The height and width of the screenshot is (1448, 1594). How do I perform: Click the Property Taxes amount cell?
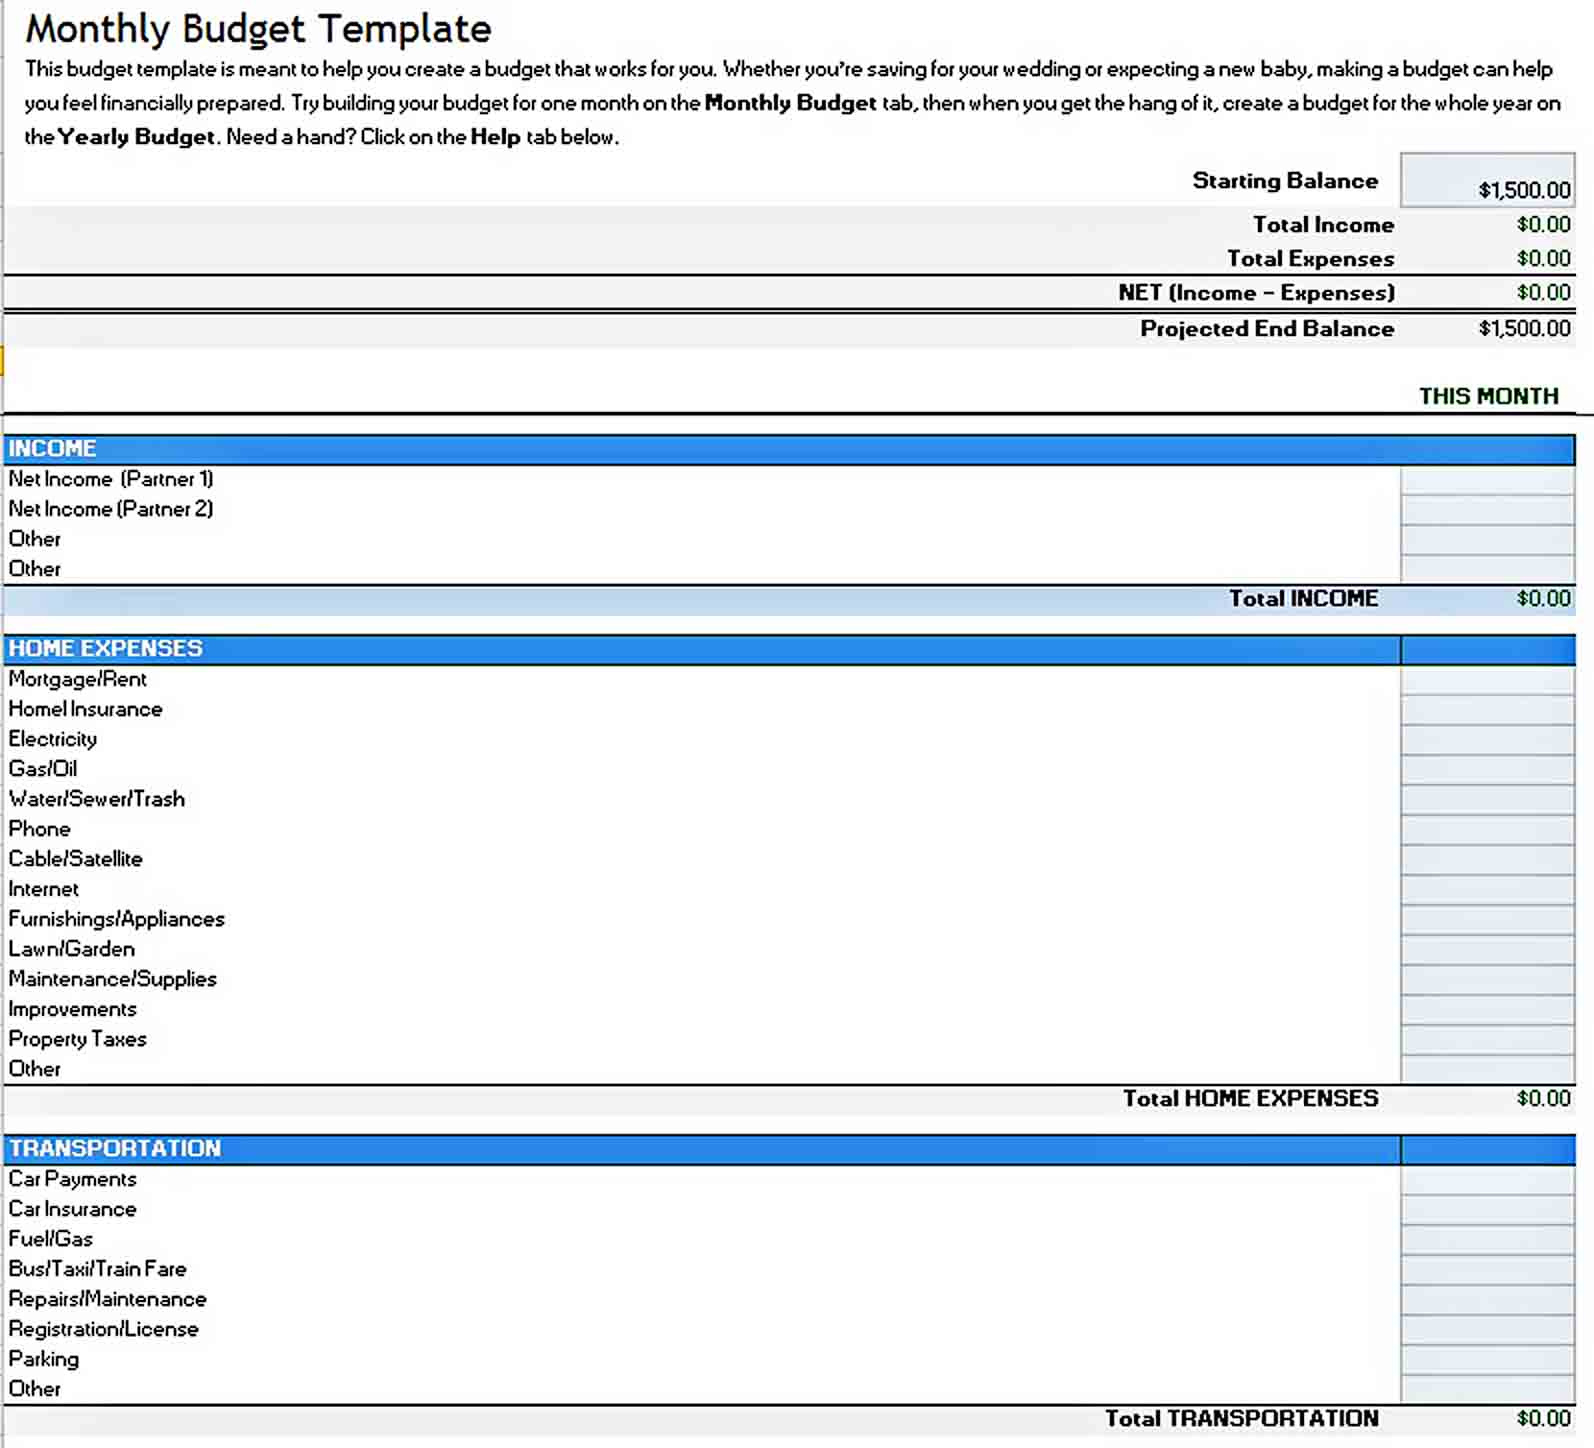click(1487, 1040)
